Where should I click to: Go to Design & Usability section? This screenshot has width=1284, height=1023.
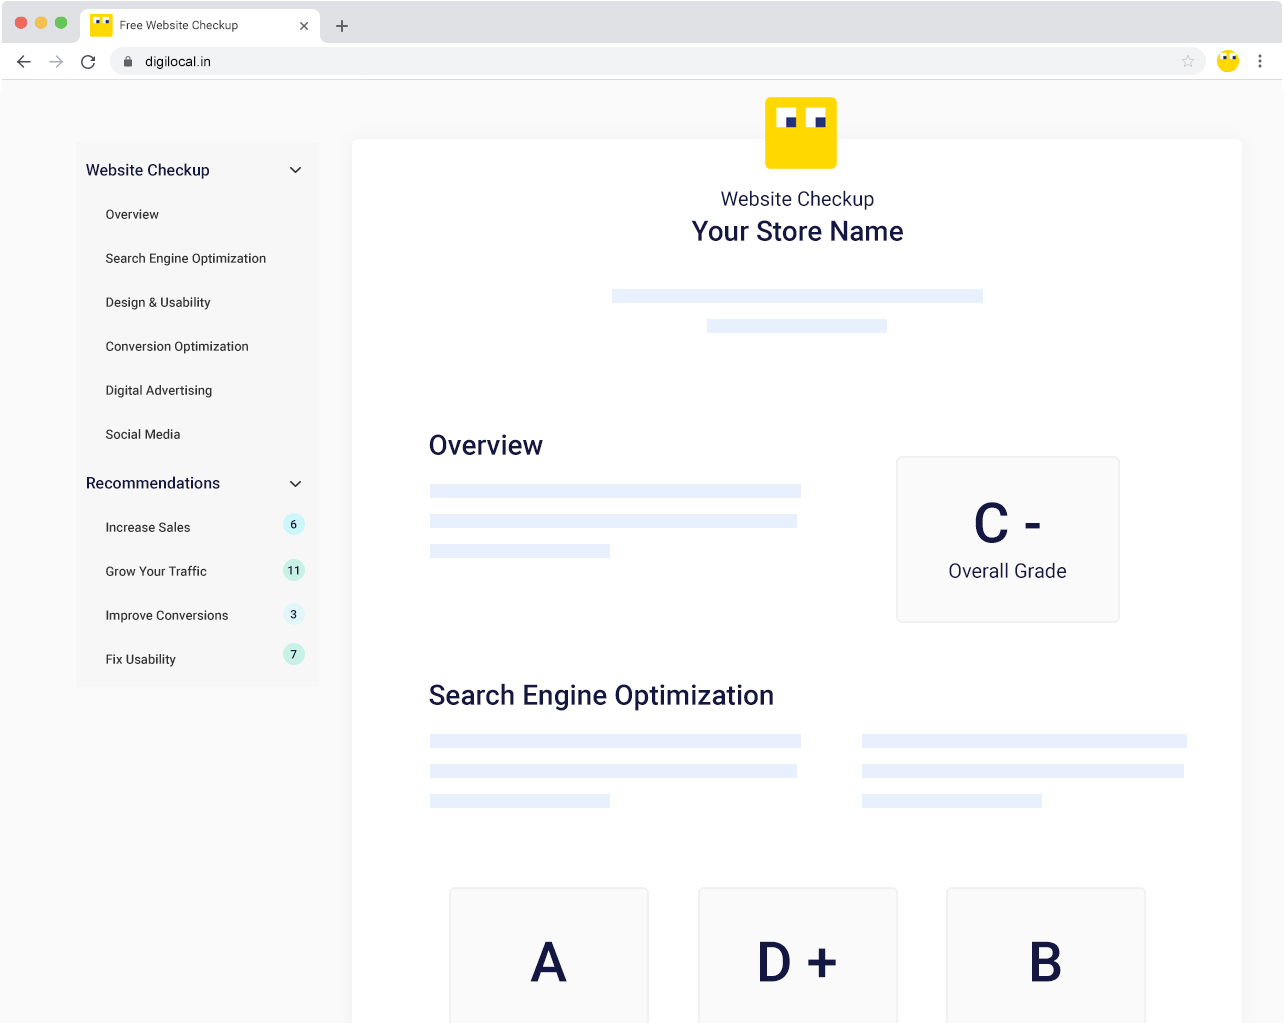click(x=158, y=303)
